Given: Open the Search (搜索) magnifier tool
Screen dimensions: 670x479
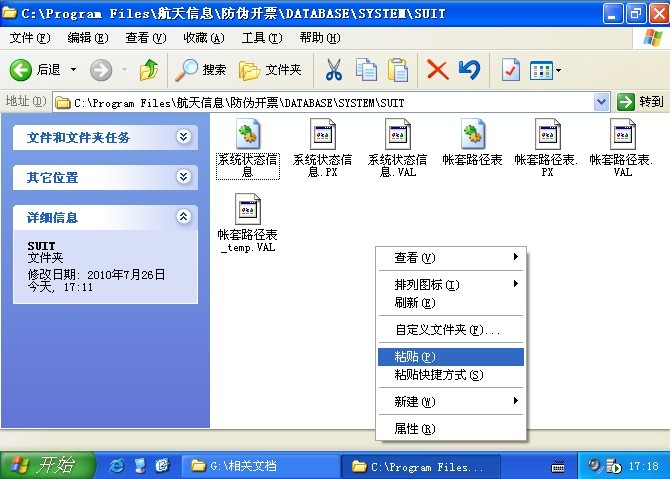Looking at the screenshot, I should pyautogui.click(x=200, y=70).
